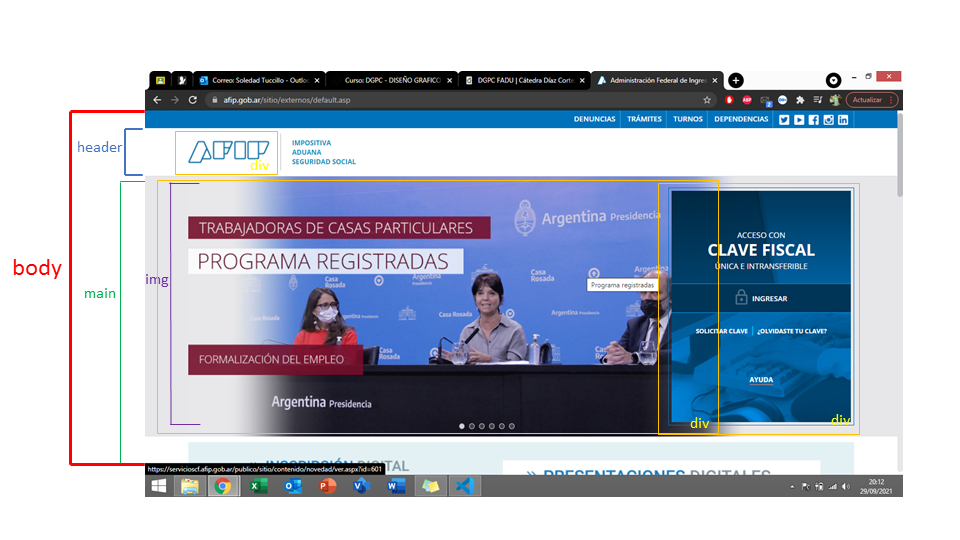This screenshot has width=960, height=540.
Task: Launch Visual Studio Code from the taskbar
Action: 463,486
